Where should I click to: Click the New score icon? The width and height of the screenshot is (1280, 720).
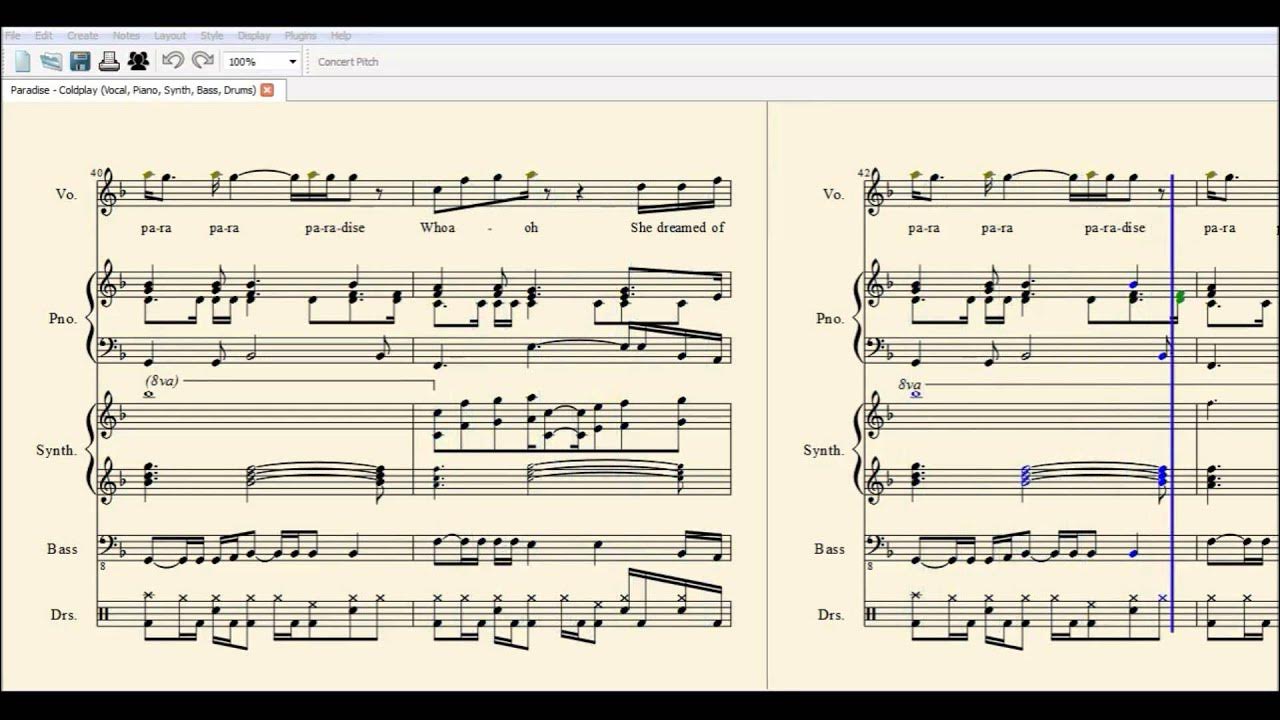point(23,61)
